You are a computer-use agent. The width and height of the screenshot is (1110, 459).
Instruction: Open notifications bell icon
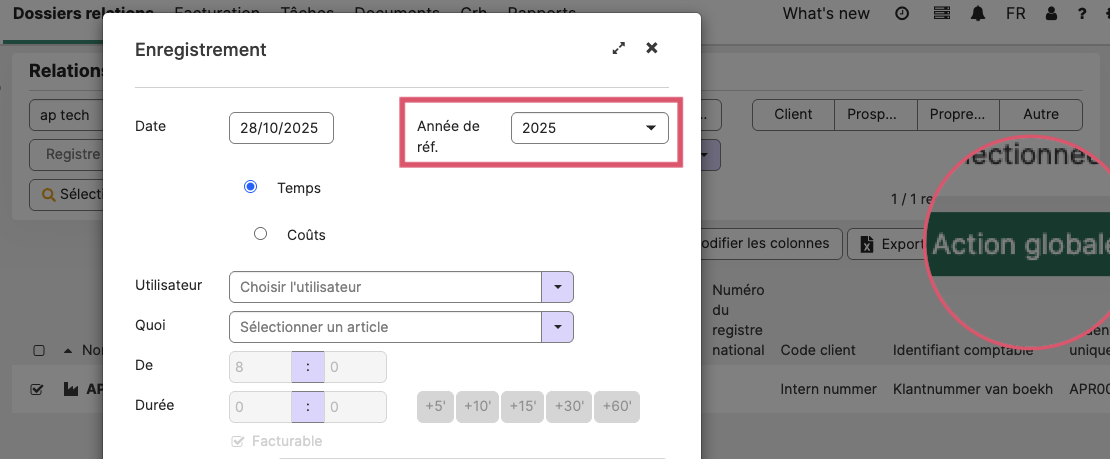[979, 13]
